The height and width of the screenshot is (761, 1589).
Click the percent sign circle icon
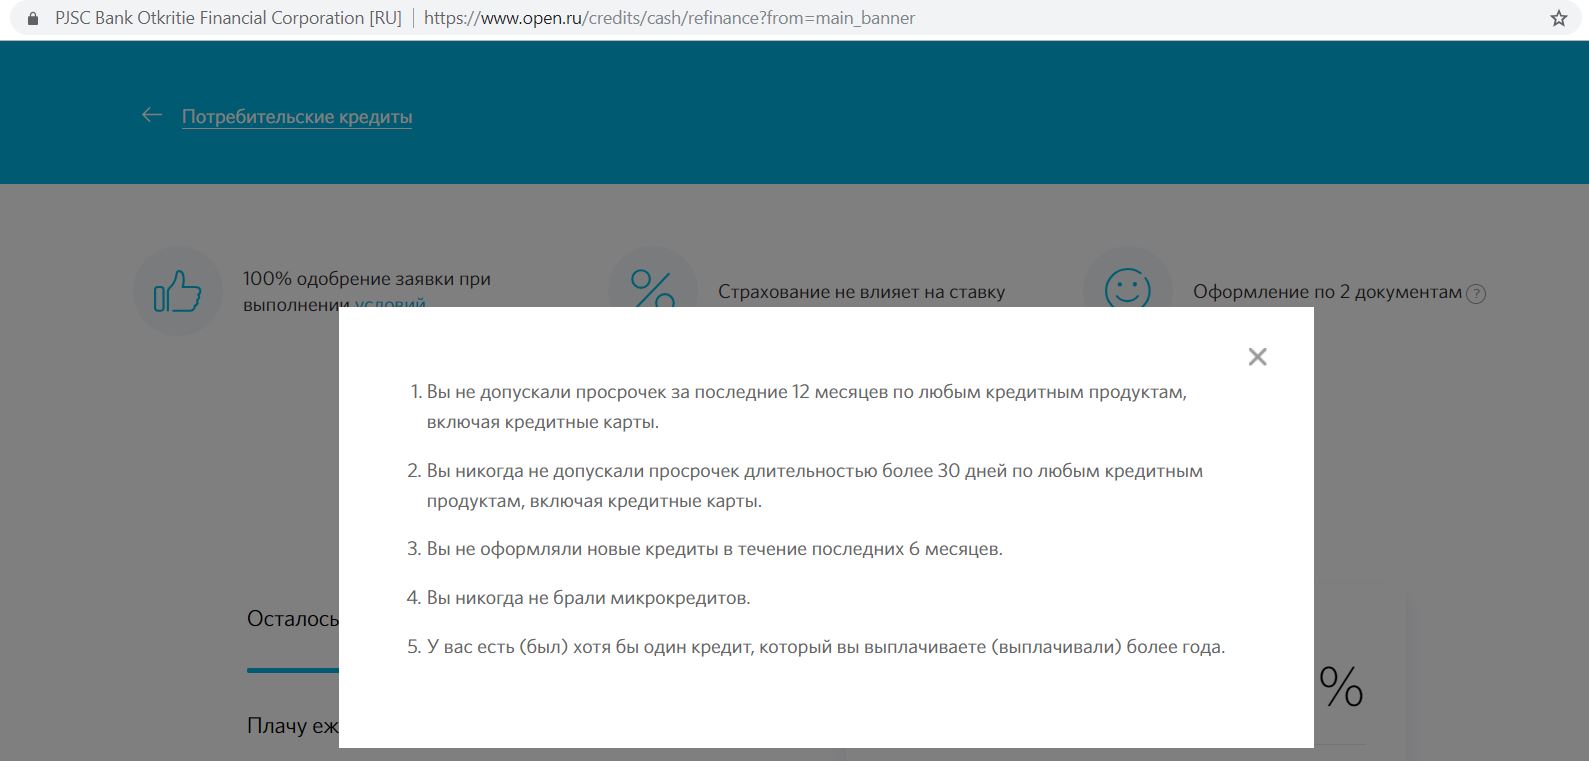(652, 285)
